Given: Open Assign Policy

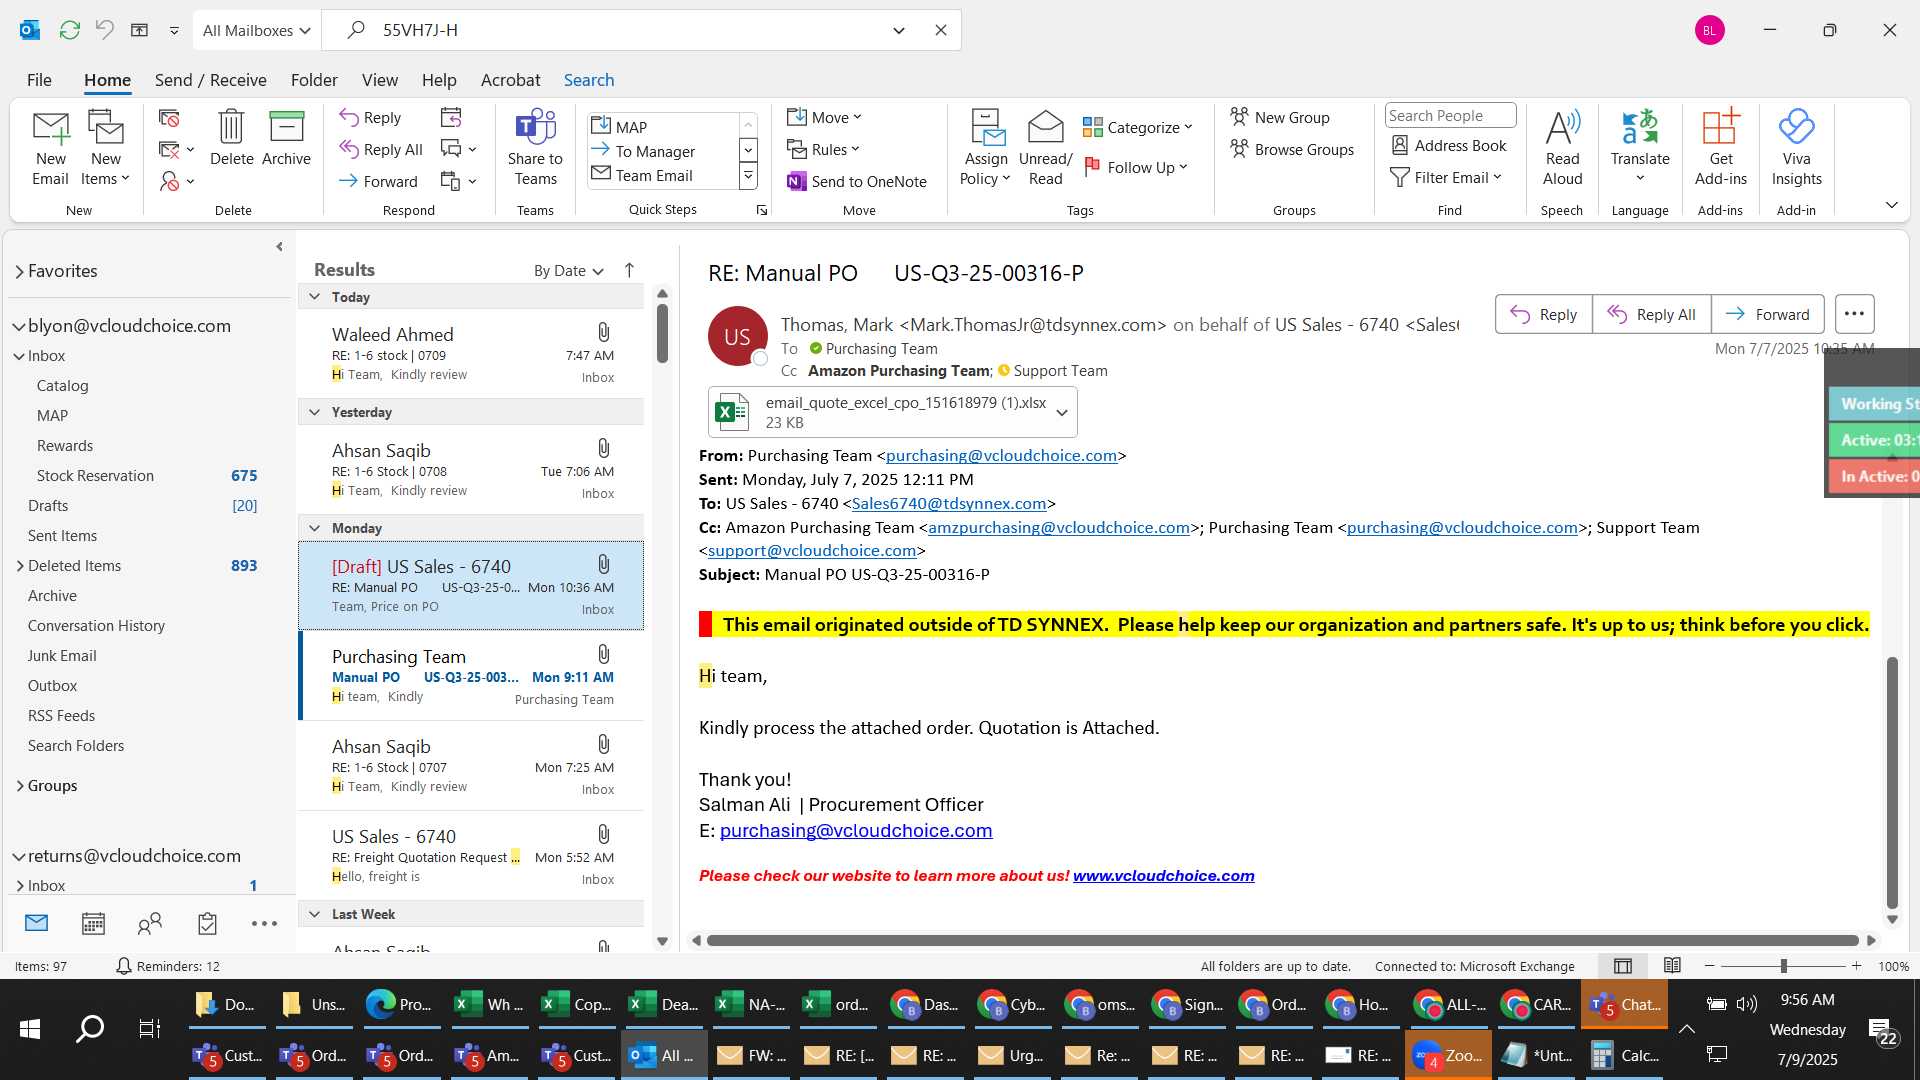Looking at the screenshot, I should [x=986, y=148].
